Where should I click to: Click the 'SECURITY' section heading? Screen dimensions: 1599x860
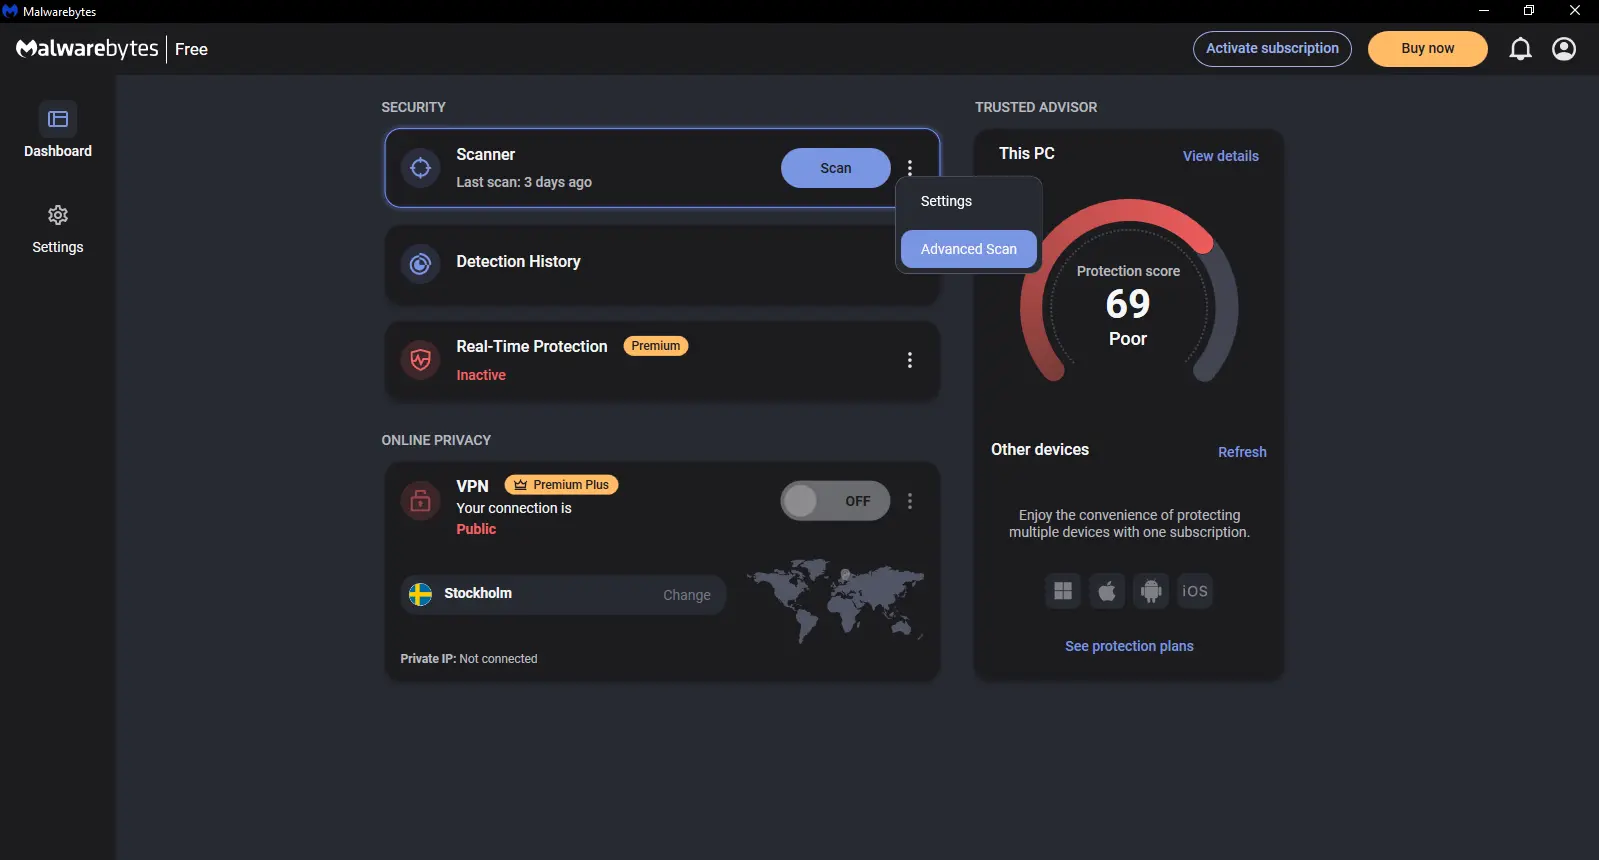click(x=413, y=107)
